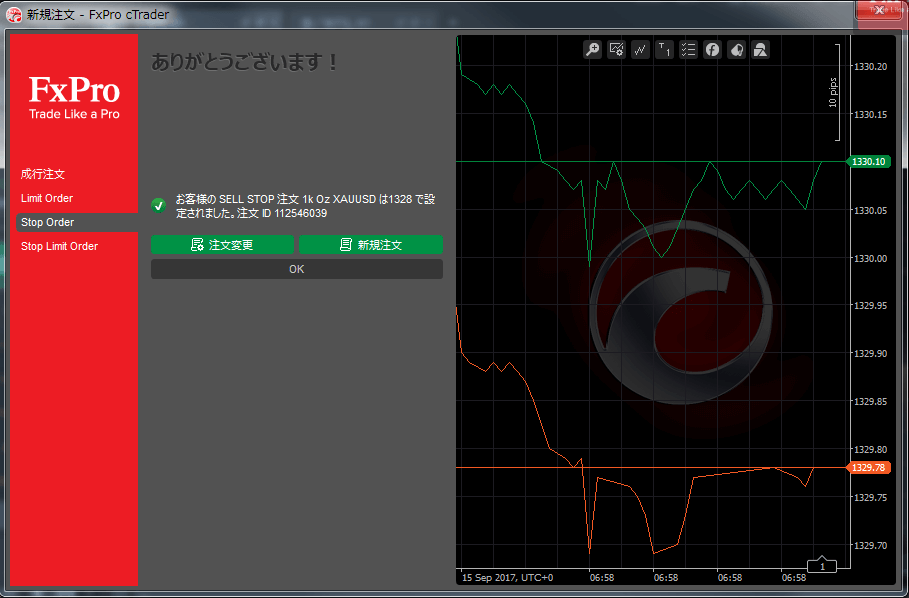909x598 pixels.
Task: Click the zoom-in magnifier chart icon
Action: tap(592, 49)
